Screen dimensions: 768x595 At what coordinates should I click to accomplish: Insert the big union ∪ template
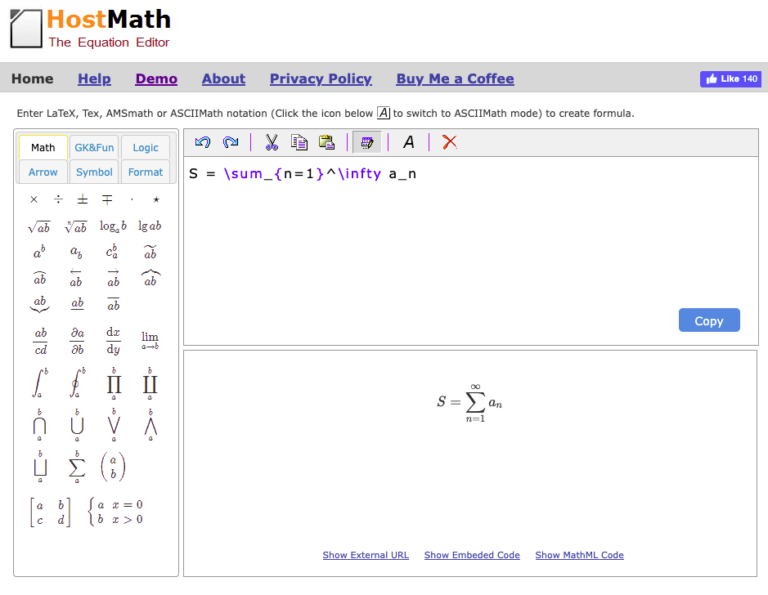77,425
